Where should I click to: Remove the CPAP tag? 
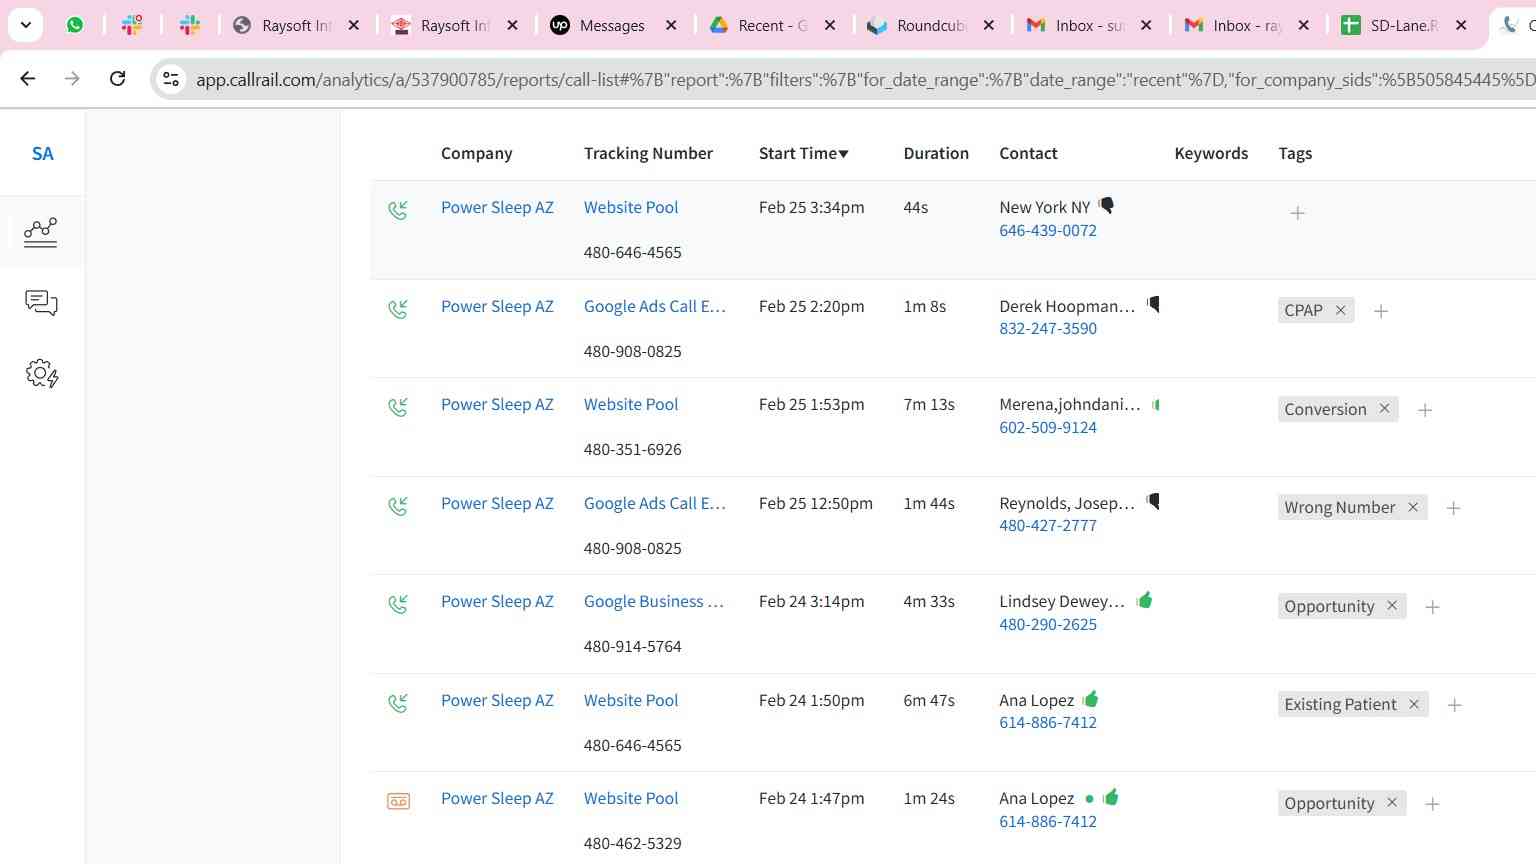(x=1341, y=310)
